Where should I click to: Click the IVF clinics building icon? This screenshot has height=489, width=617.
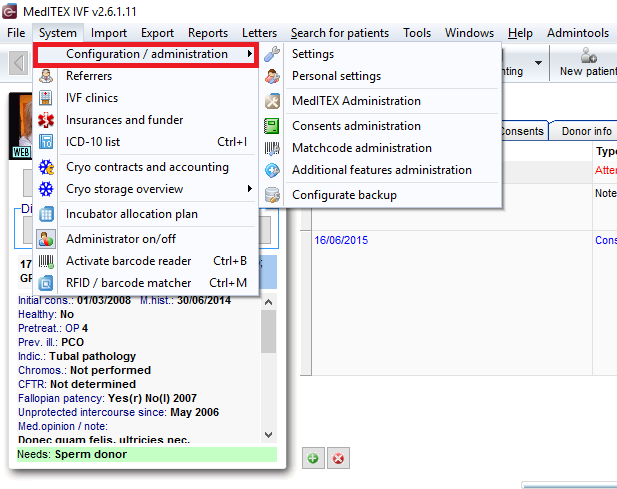pyautogui.click(x=46, y=98)
